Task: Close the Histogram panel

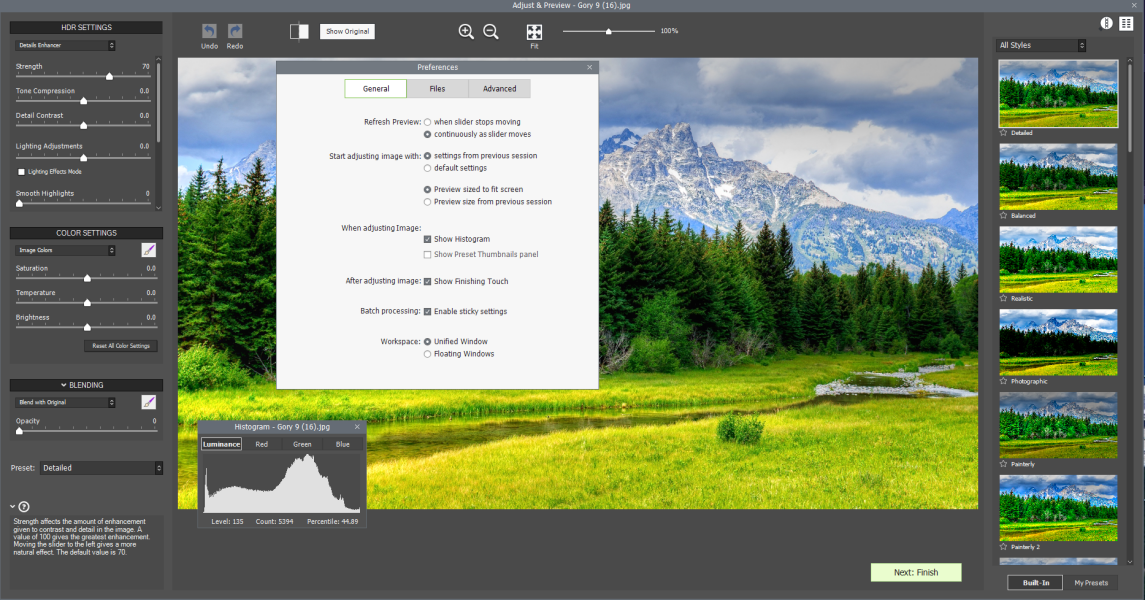Action: coord(357,427)
